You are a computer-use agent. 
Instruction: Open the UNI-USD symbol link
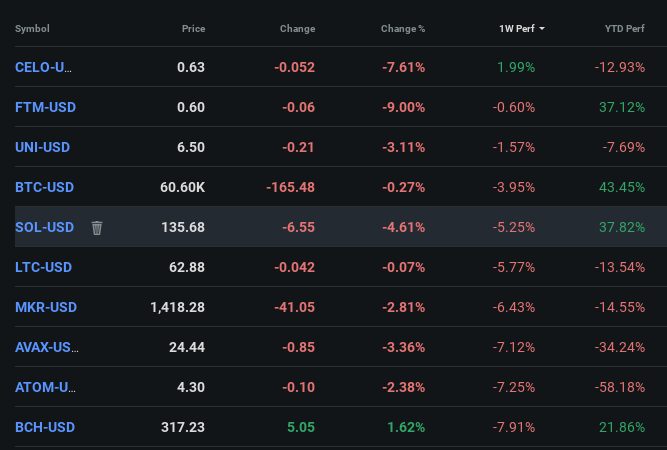pyautogui.click(x=43, y=147)
